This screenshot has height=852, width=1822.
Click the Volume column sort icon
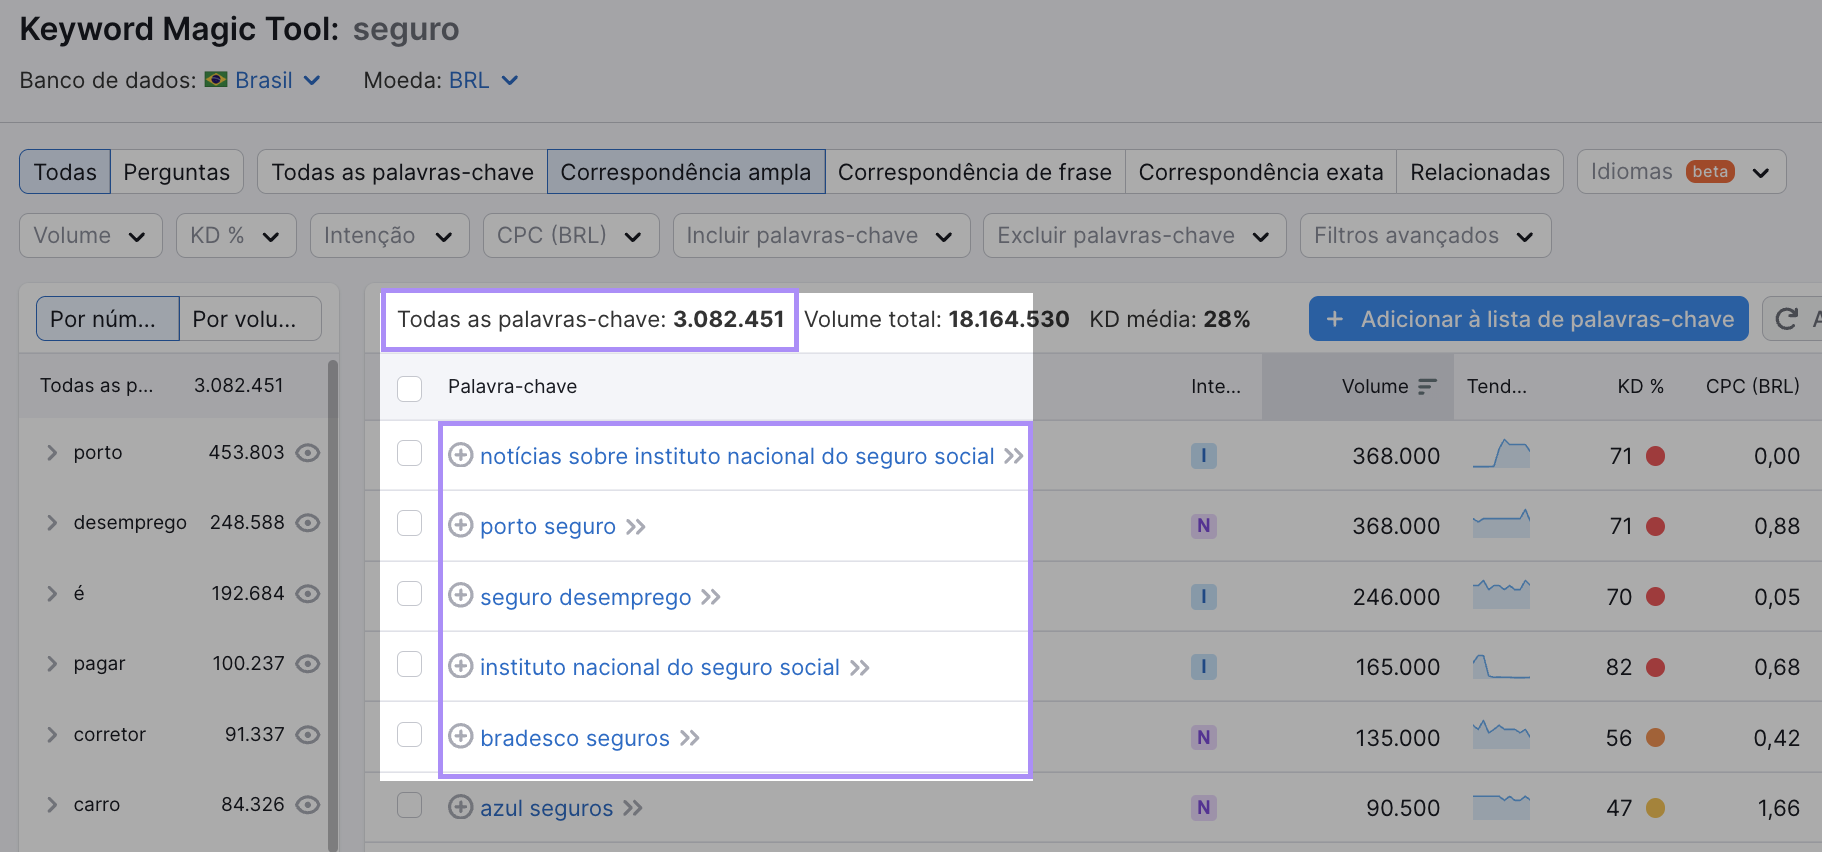1427,386
